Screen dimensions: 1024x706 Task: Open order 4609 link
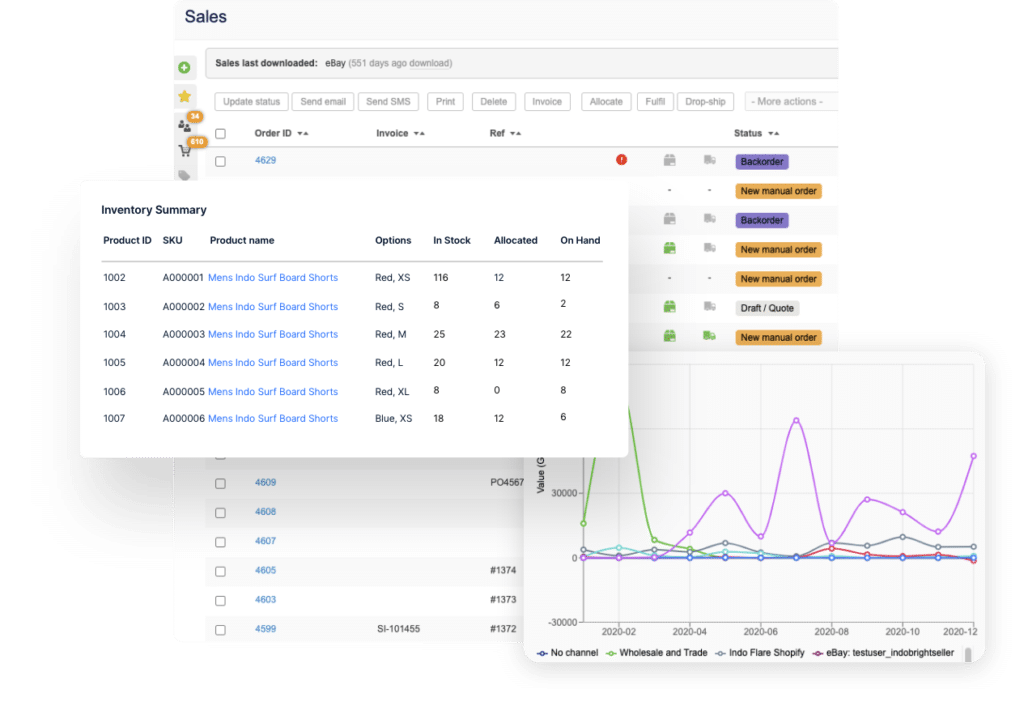point(265,482)
